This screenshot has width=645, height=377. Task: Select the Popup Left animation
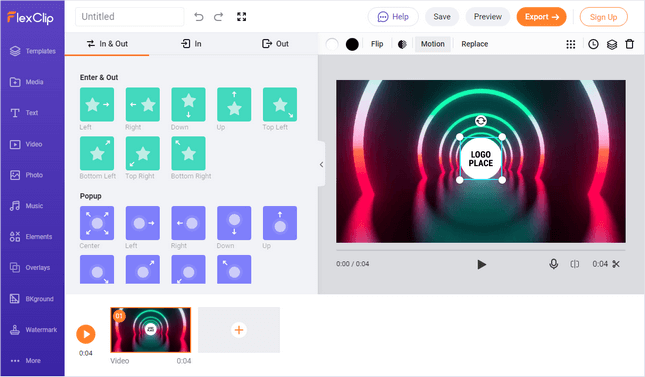pos(142,223)
